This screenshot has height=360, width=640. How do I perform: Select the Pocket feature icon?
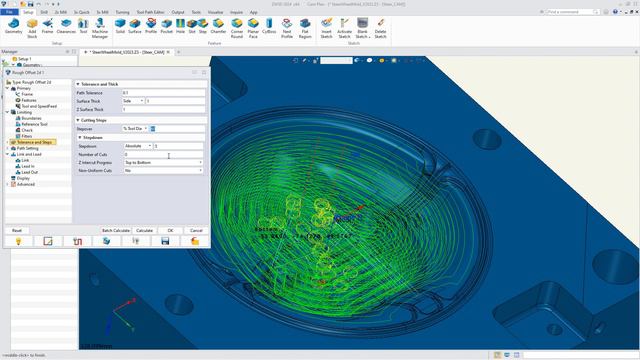click(167, 26)
